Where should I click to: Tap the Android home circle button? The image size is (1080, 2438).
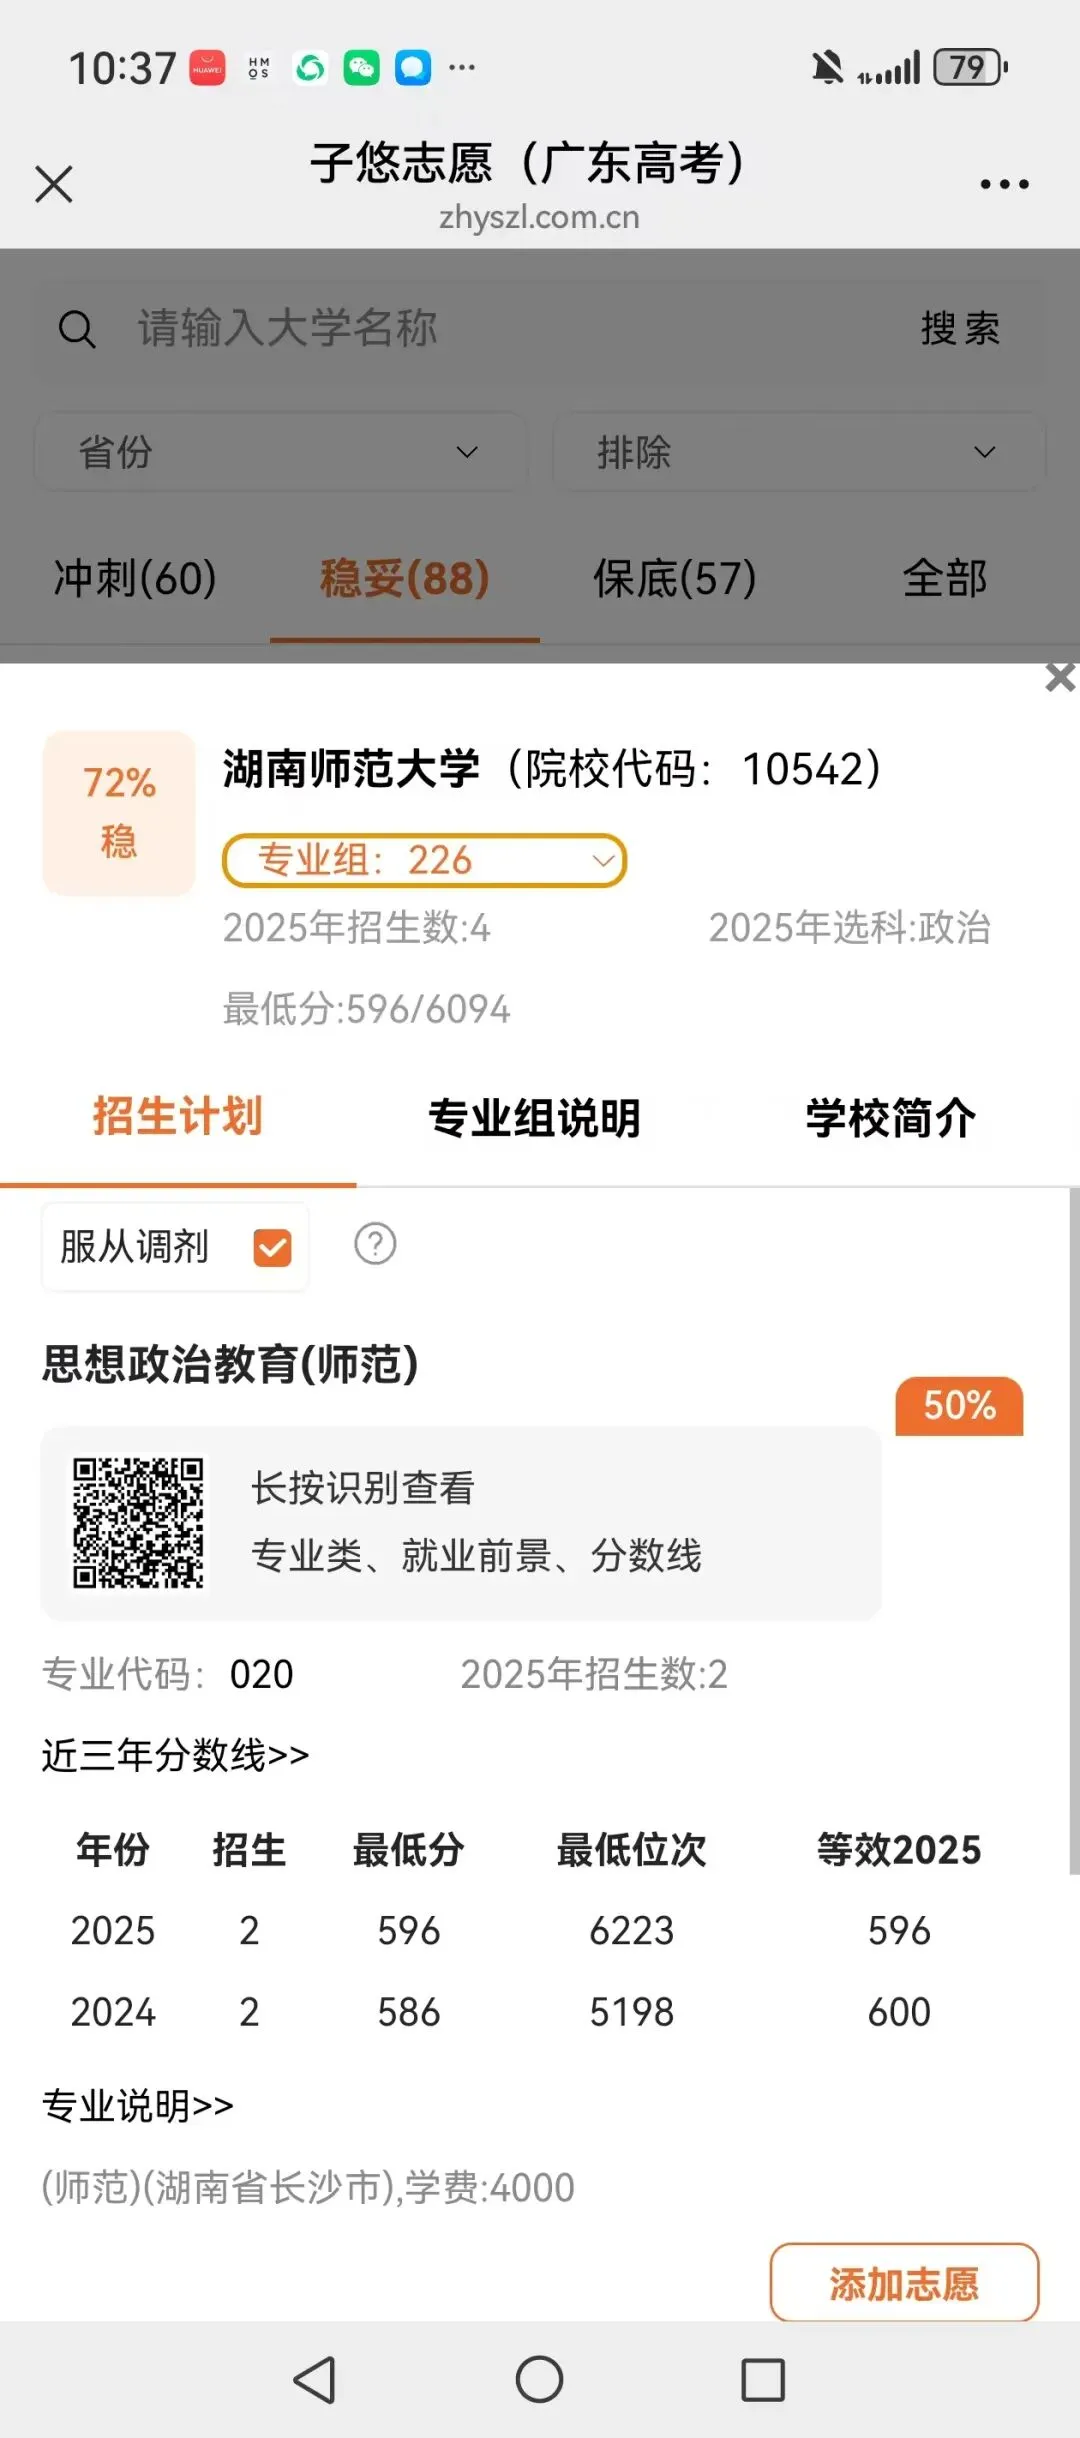point(539,2380)
